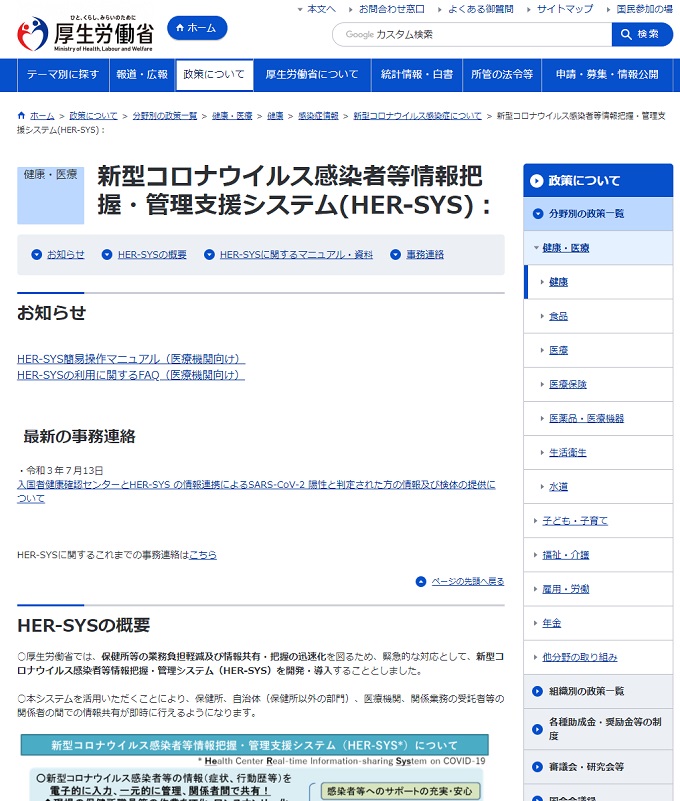Click こちら link for past notices
This screenshot has height=801, width=680.
click(x=203, y=555)
